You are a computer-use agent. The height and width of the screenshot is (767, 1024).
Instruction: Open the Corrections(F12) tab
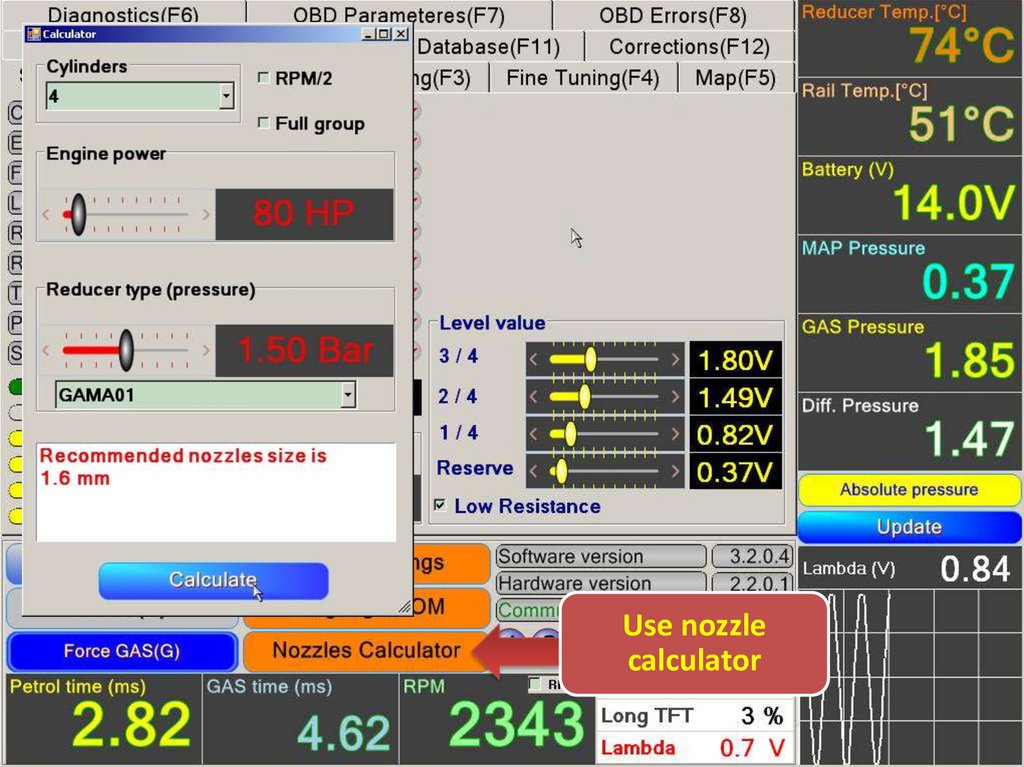click(x=689, y=46)
